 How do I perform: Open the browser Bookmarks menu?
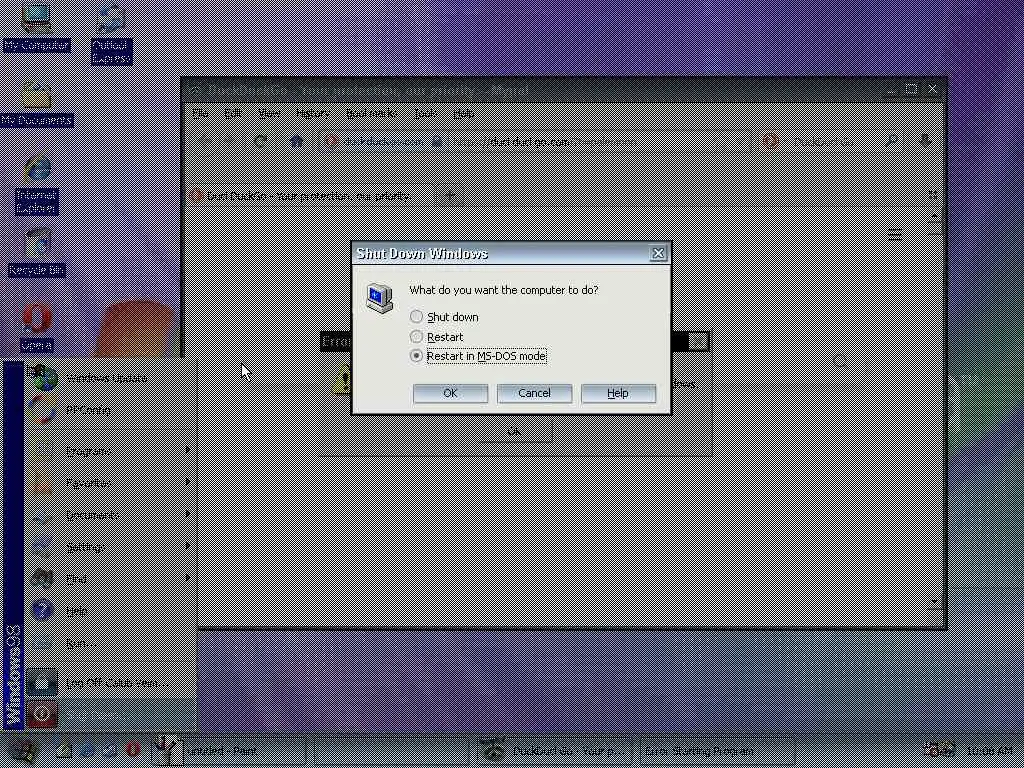tap(371, 114)
